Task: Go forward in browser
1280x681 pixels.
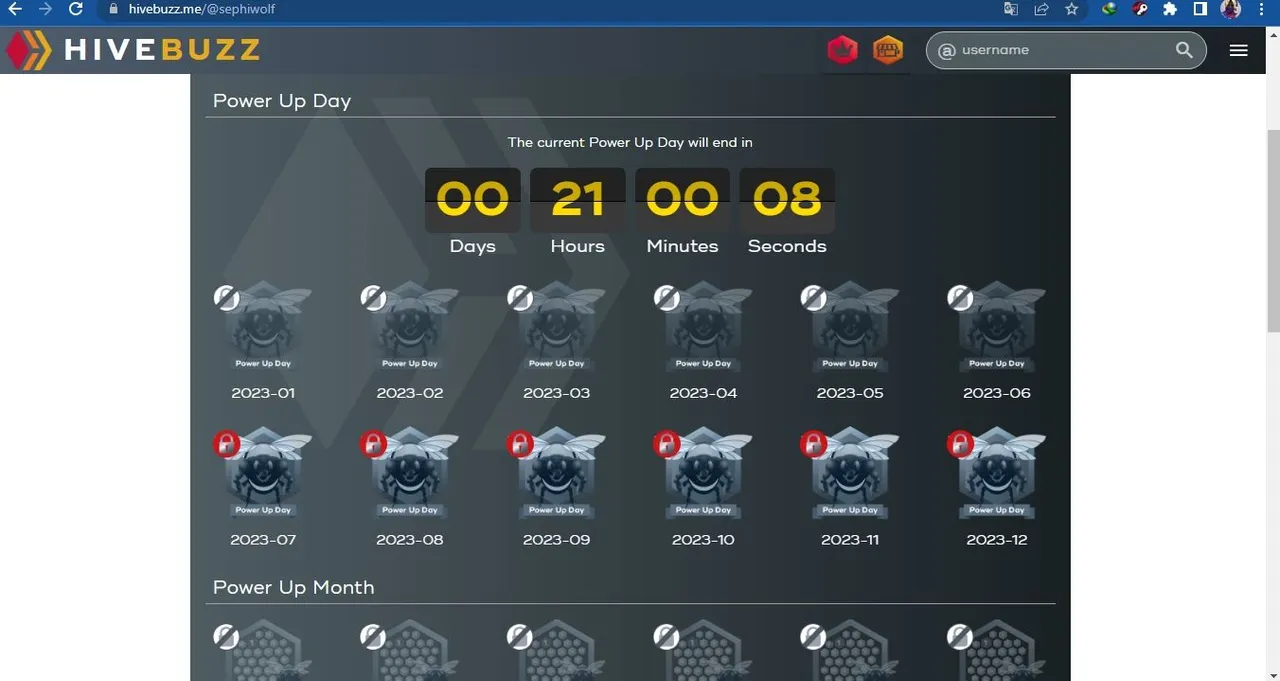Action: 45,9
